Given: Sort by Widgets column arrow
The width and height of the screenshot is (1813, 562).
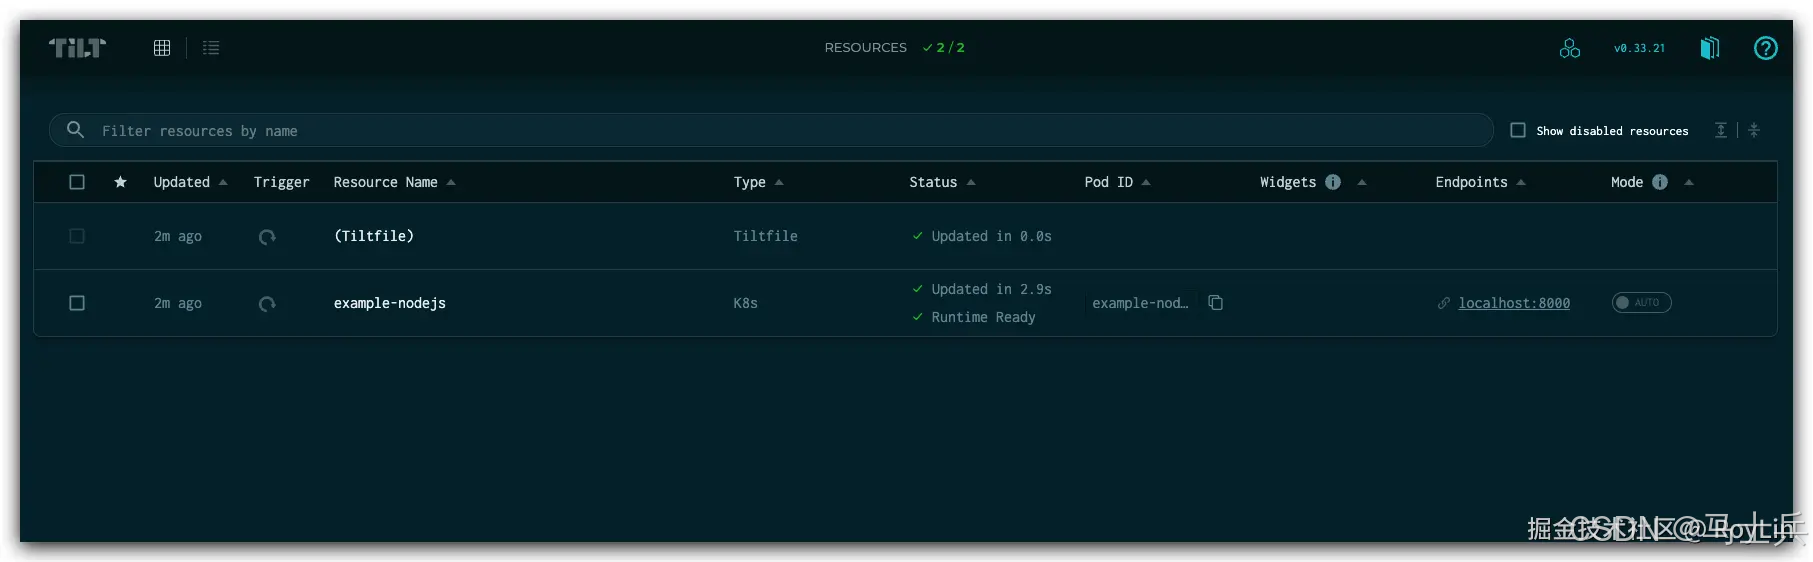Looking at the screenshot, I should point(1362,182).
